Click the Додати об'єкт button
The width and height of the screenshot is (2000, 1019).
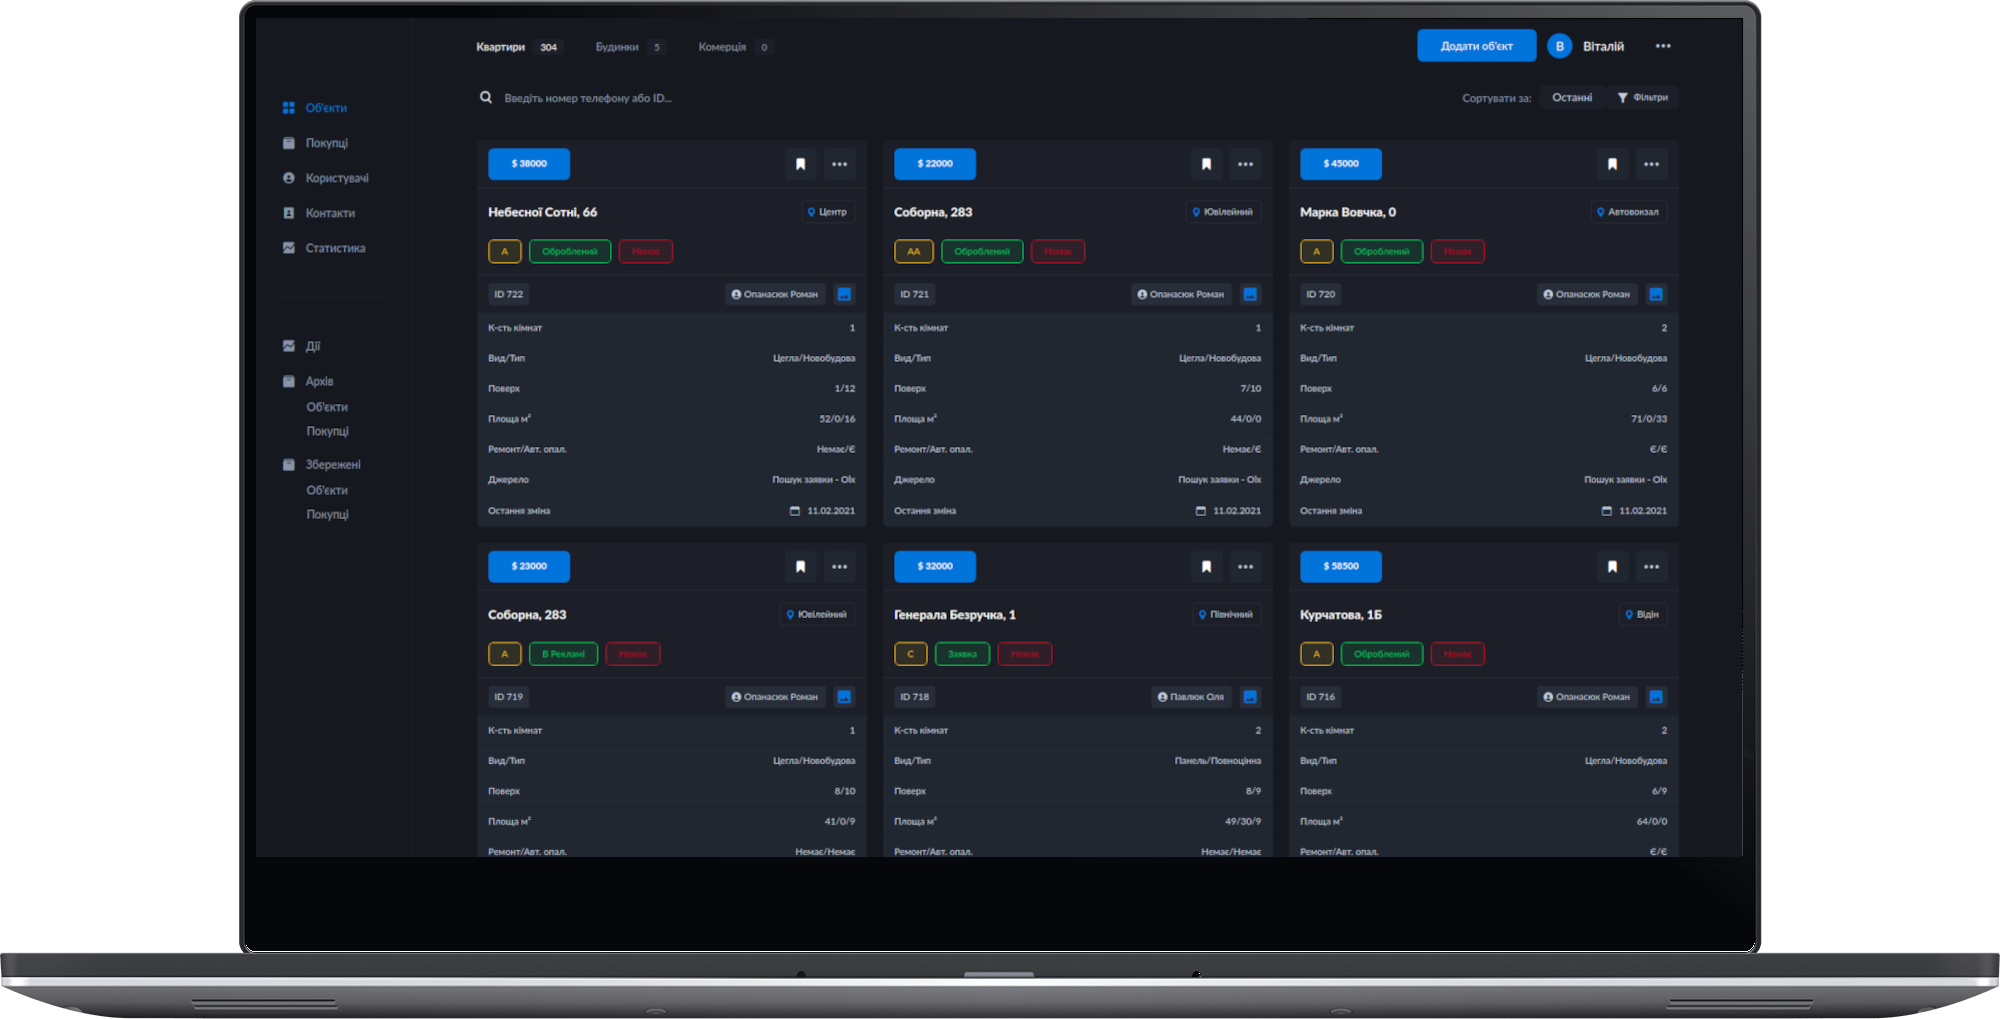click(1476, 46)
